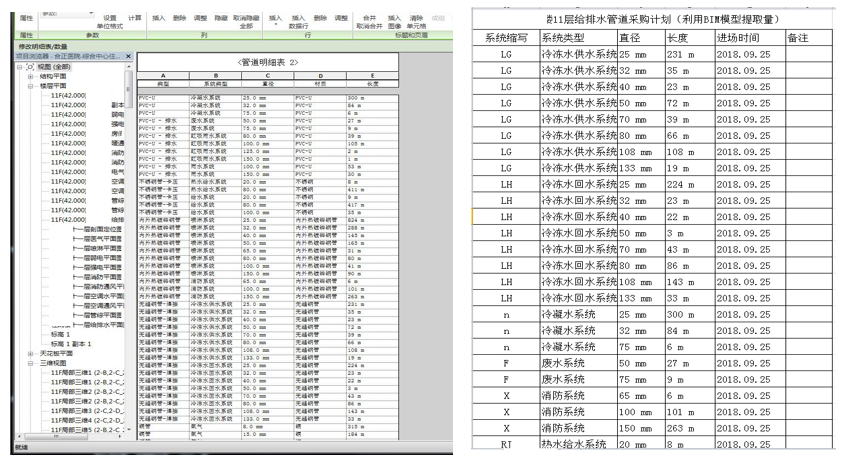Viewport: 845px width, 460px height.
Task: Click the project browser scroll-left arrow
Action: [x=19, y=436]
